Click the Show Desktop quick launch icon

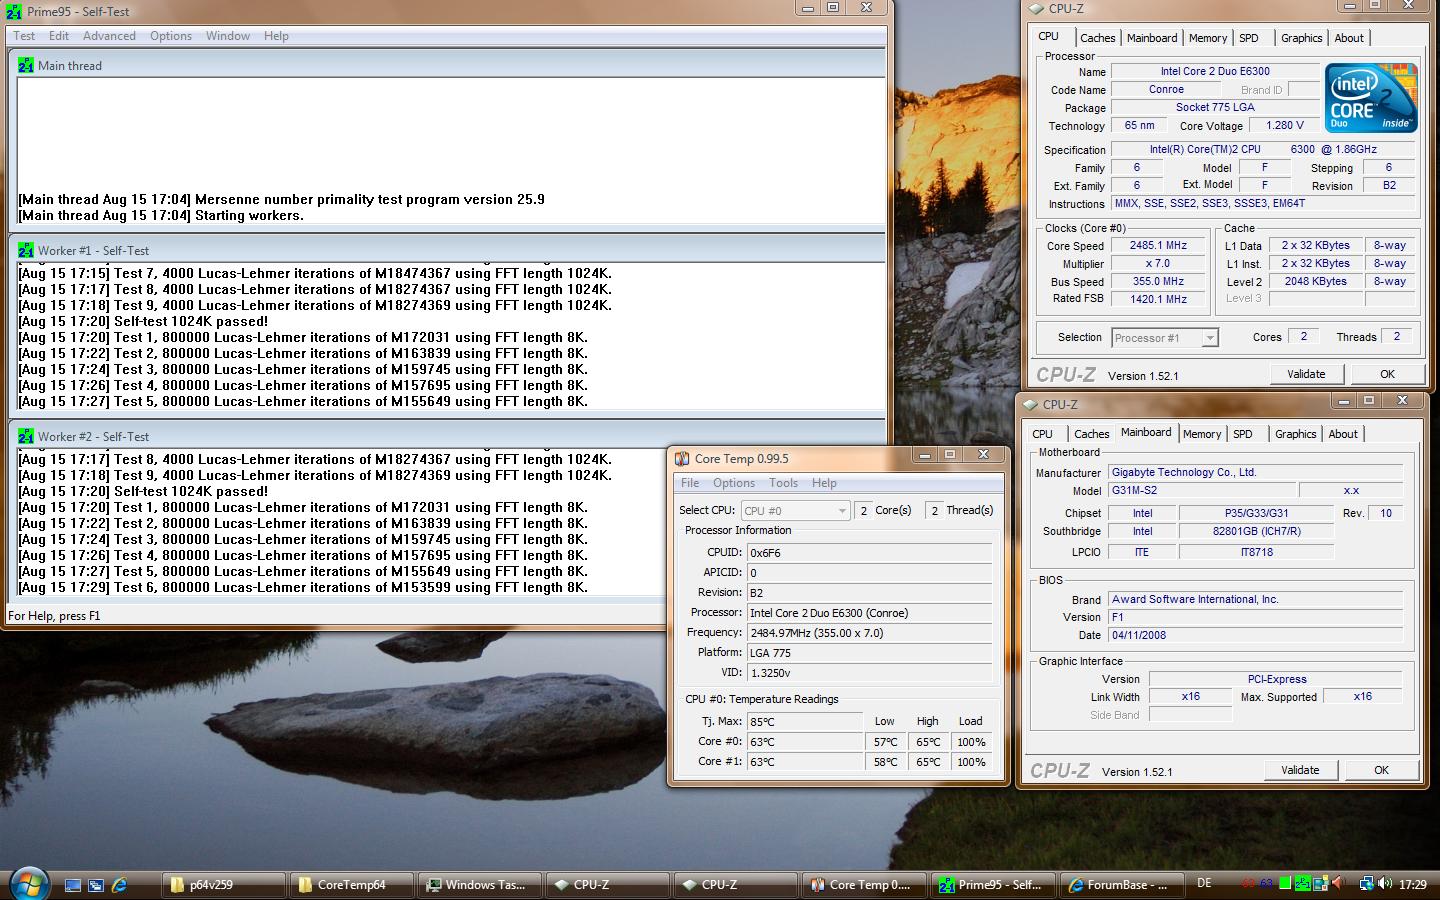click(x=73, y=885)
